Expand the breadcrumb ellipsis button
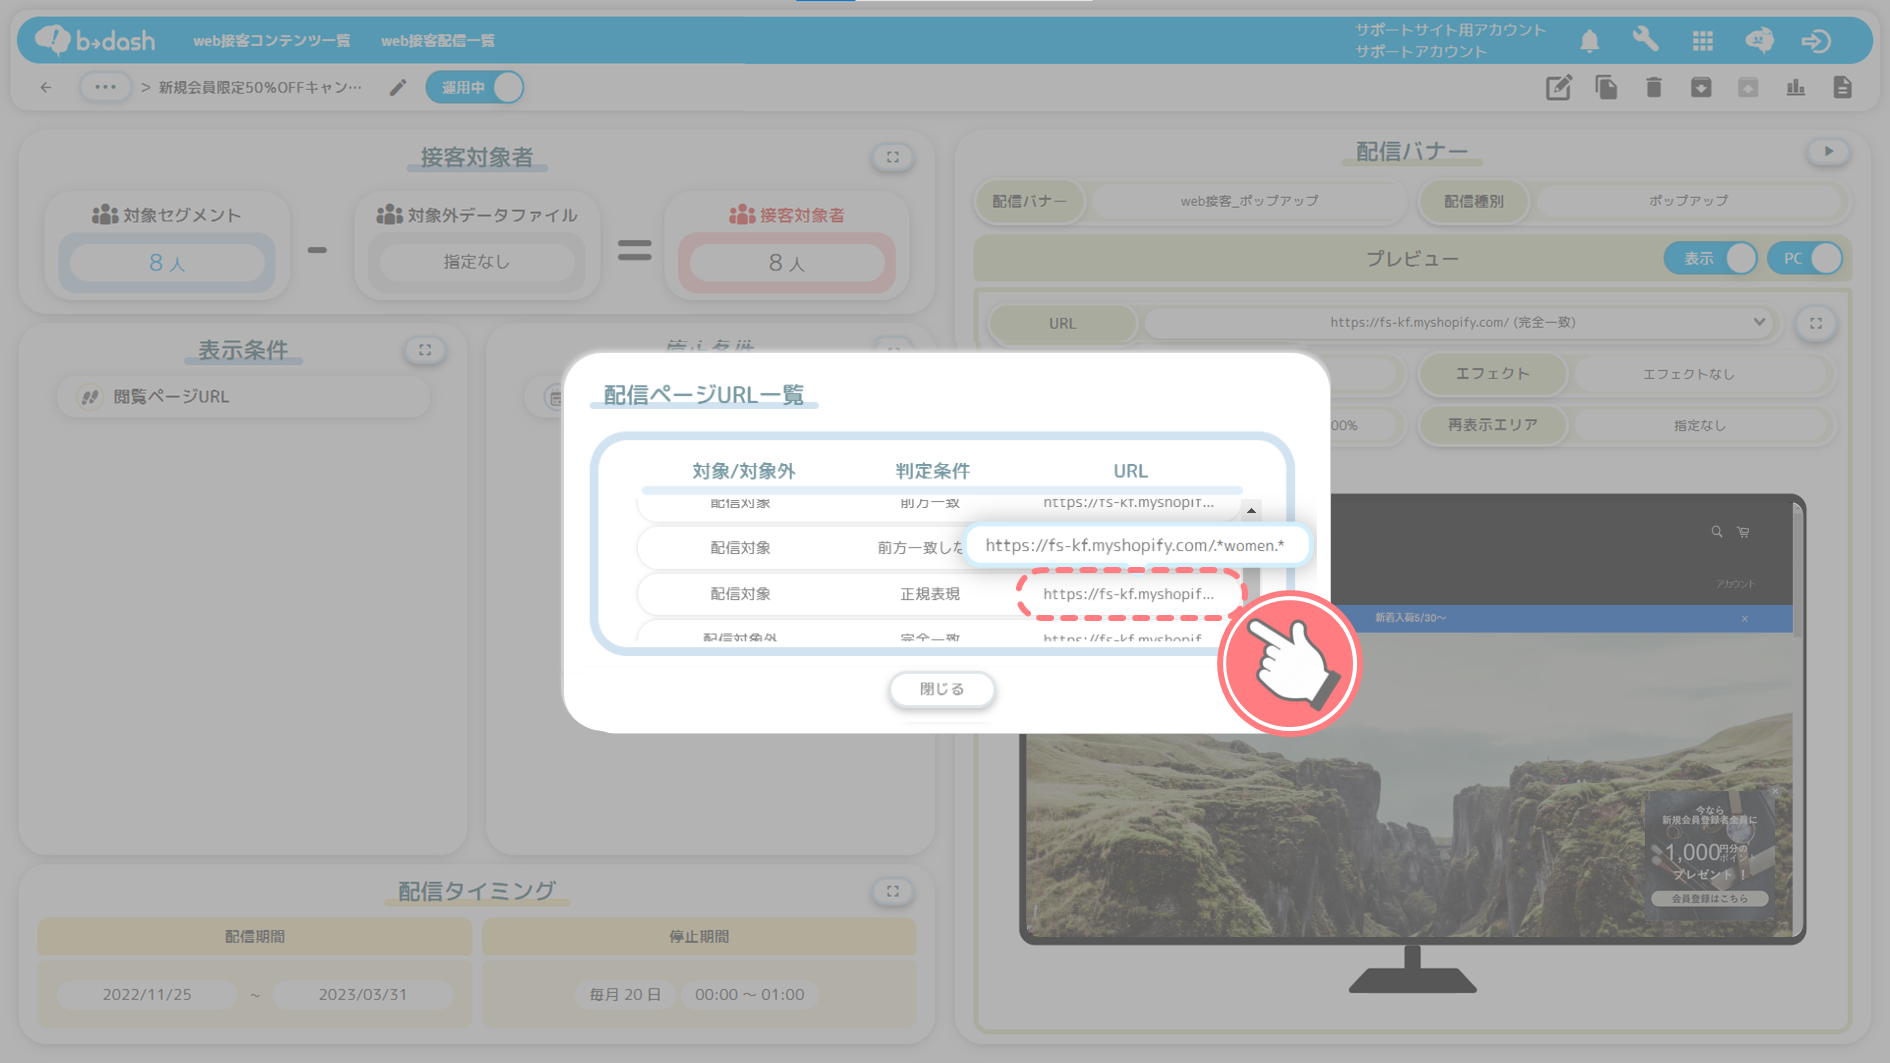 (x=105, y=87)
